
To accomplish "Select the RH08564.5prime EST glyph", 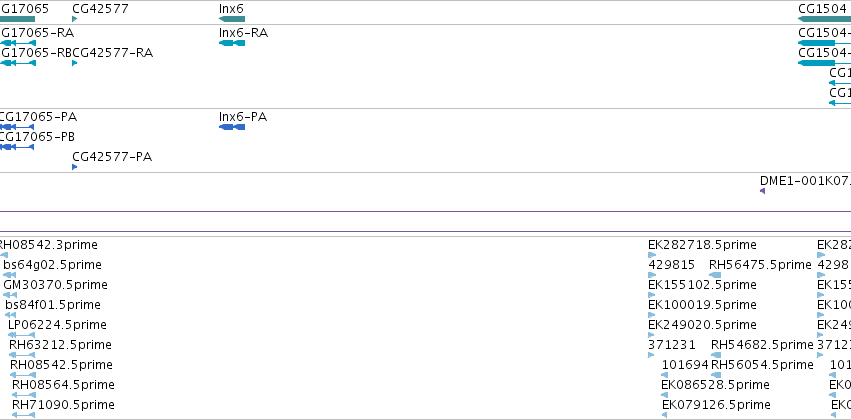I will tap(24, 395).
